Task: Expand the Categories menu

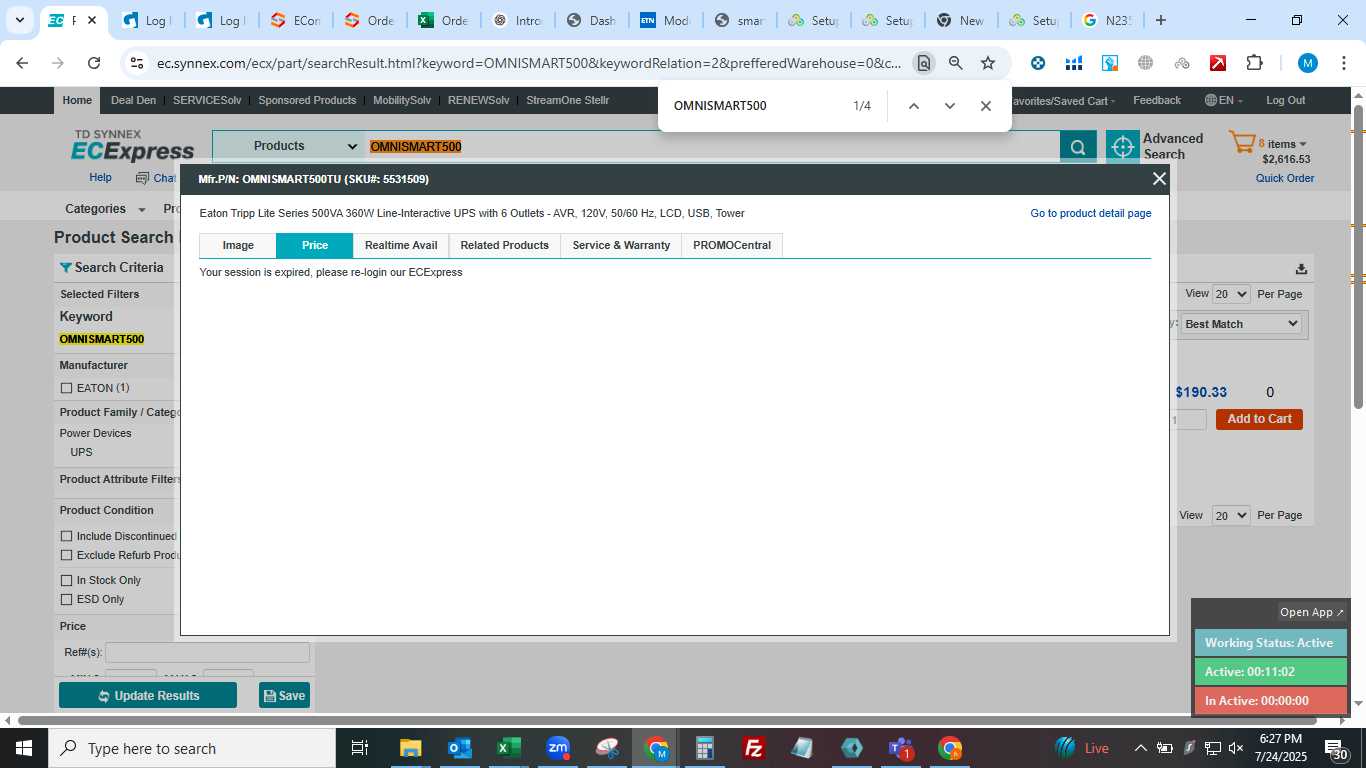Action: 105,209
